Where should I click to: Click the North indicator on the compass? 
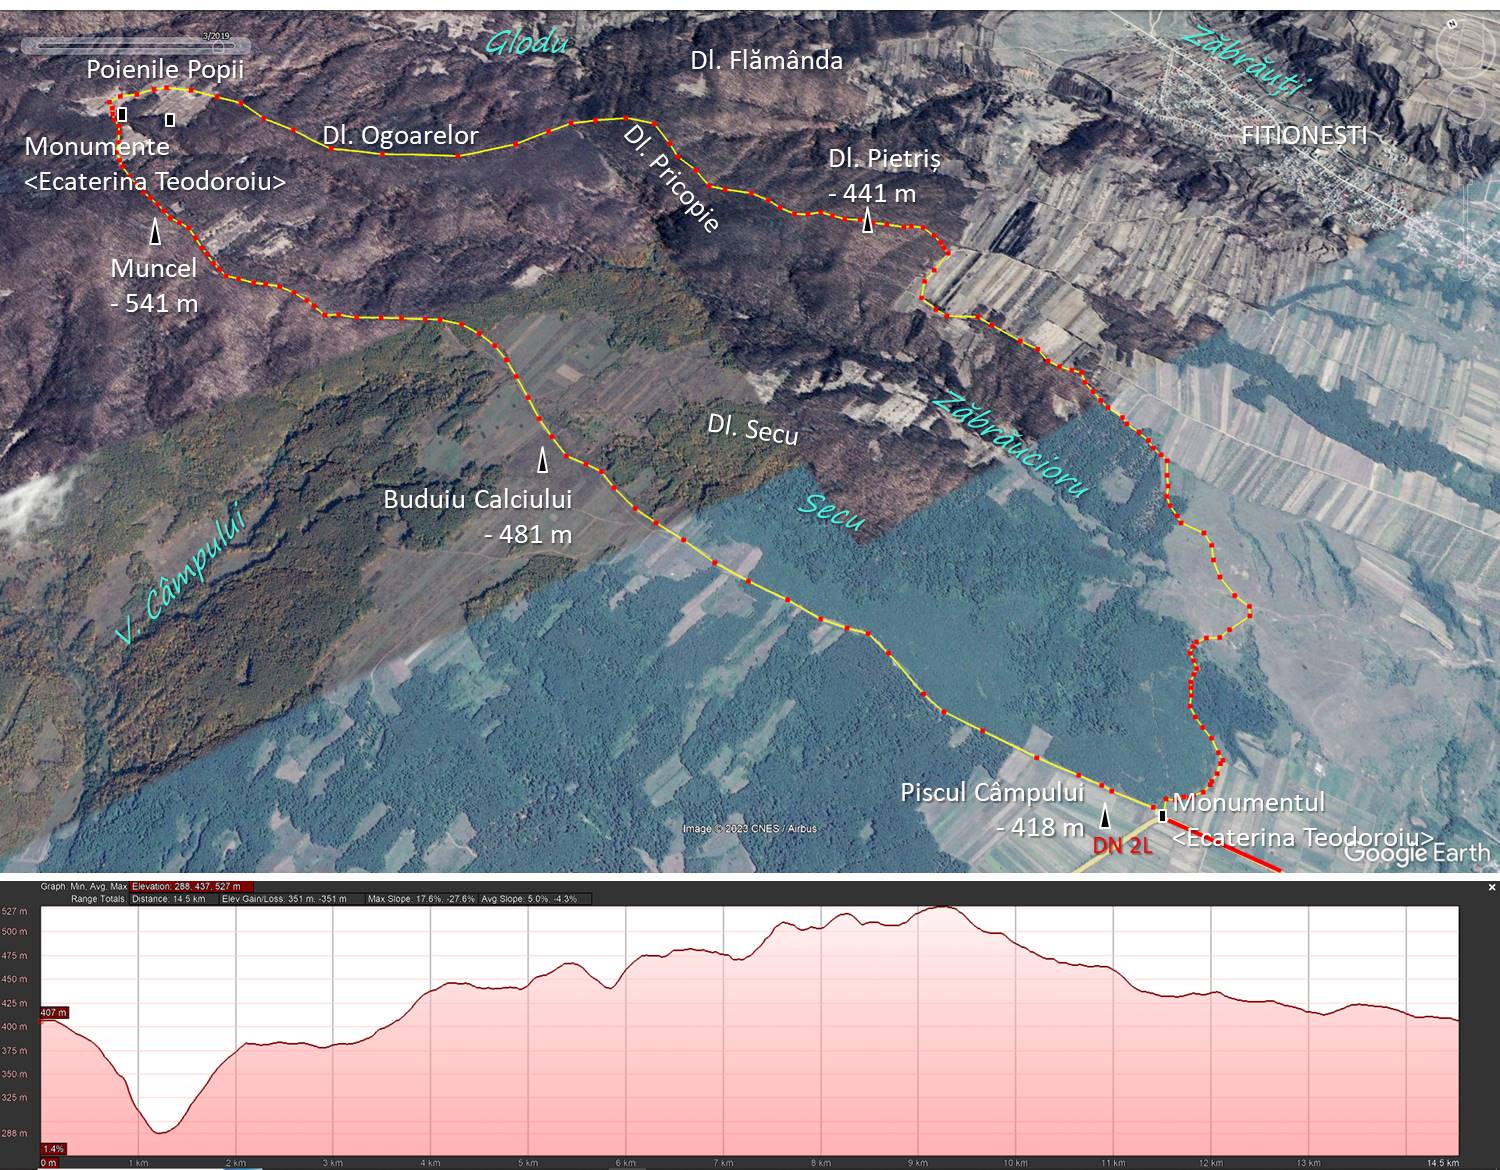click(x=1450, y=23)
